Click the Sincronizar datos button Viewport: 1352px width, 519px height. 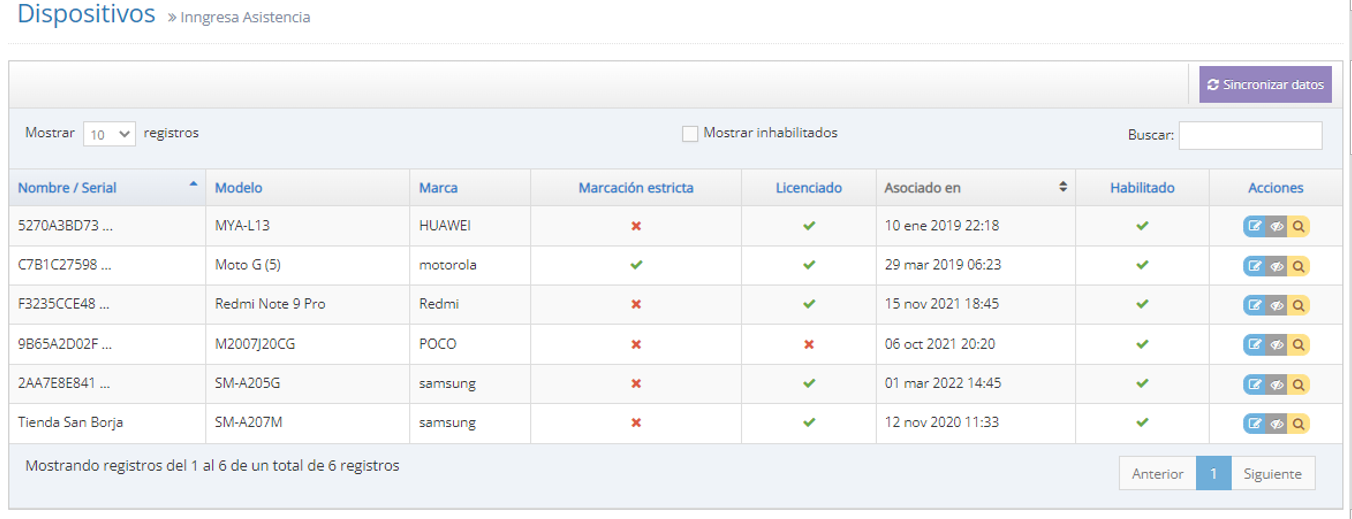[x=1265, y=85]
